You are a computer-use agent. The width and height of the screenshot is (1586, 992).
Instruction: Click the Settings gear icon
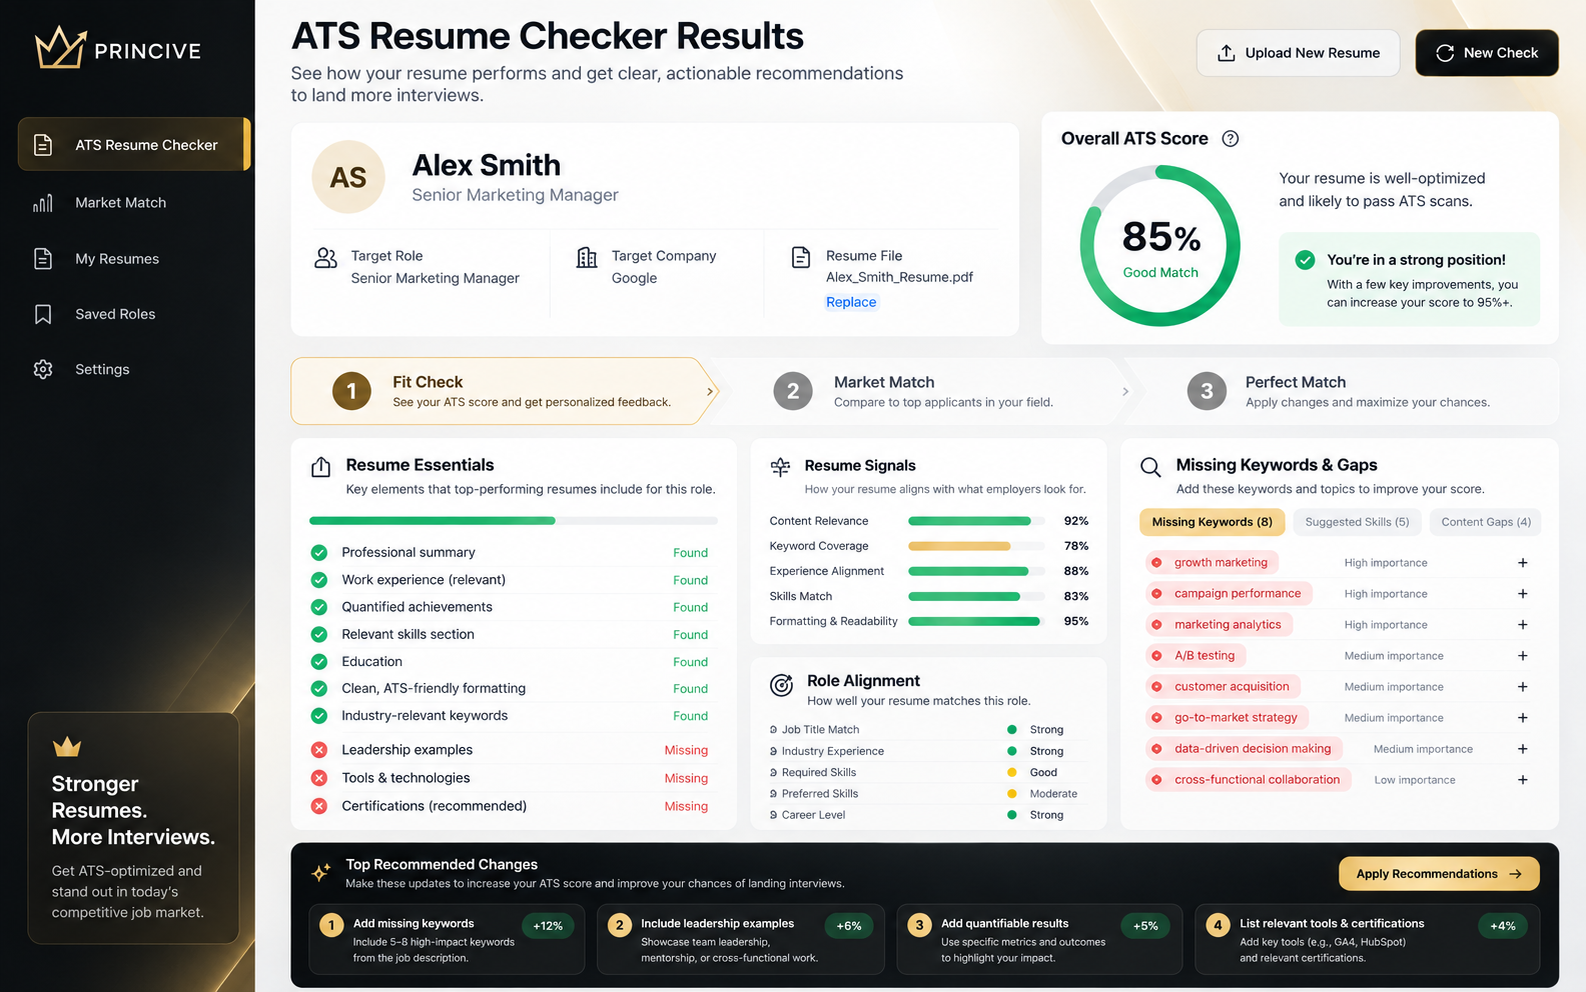43,369
